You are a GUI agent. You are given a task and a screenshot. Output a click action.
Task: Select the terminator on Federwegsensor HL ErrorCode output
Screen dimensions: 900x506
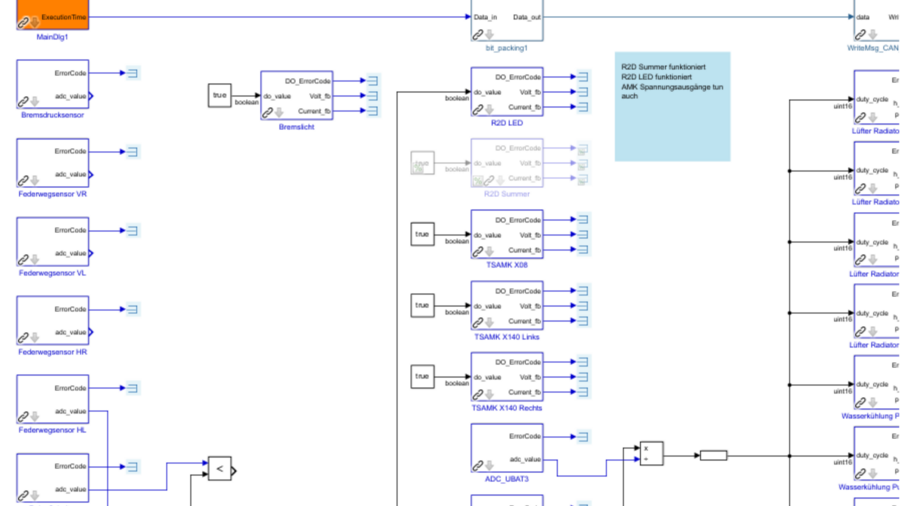(x=133, y=388)
